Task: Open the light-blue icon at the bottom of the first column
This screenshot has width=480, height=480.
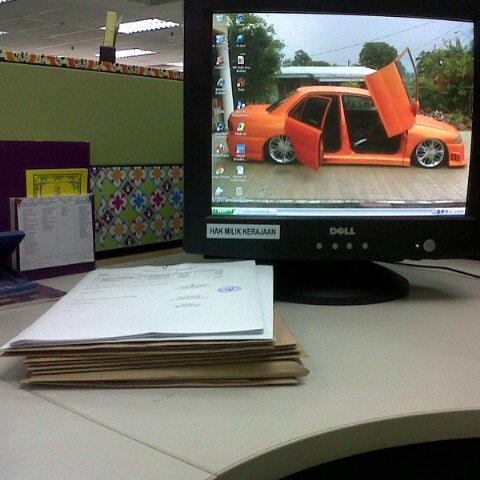Action: tap(219, 191)
